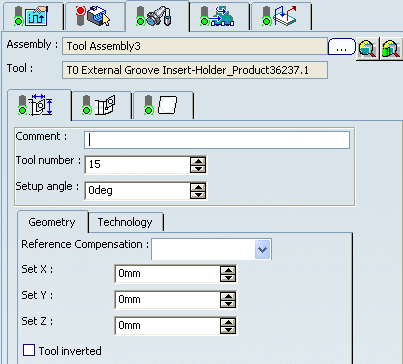Select the insert shape sub-tab
The width and height of the screenshot is (403, 364).
(163, 105)
